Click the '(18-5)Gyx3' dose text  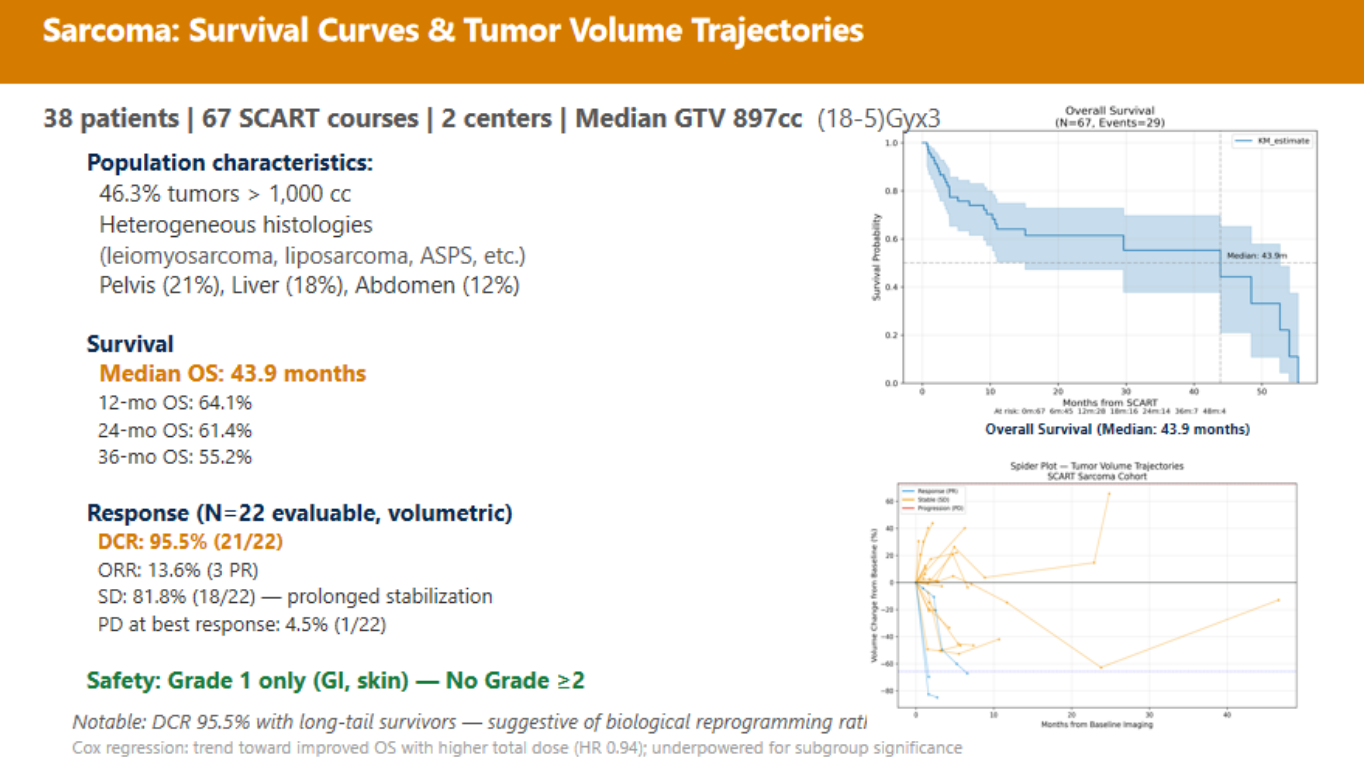[878, 119]
